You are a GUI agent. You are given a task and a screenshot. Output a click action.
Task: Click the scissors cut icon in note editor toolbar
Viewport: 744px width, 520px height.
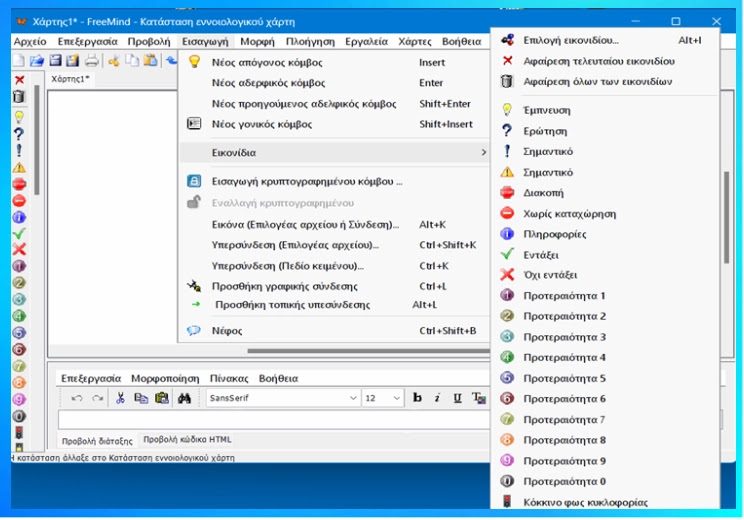pyautogui.click(x=120, y=398)
